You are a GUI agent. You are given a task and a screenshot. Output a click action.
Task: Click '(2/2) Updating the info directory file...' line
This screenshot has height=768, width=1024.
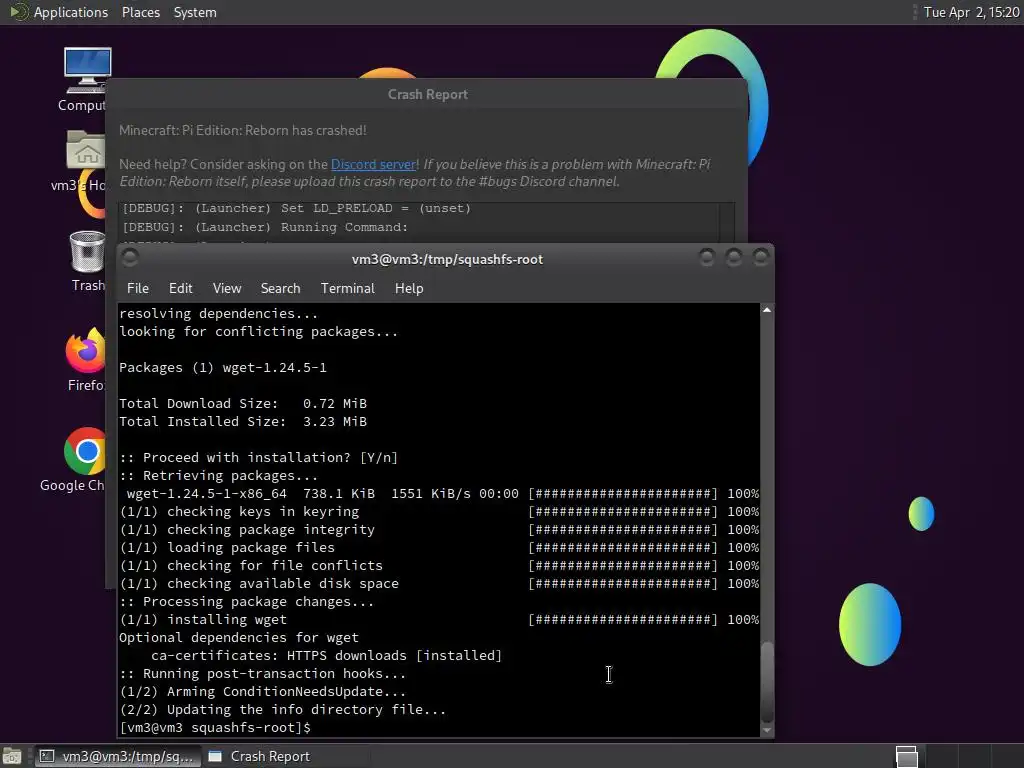[283, 710]
